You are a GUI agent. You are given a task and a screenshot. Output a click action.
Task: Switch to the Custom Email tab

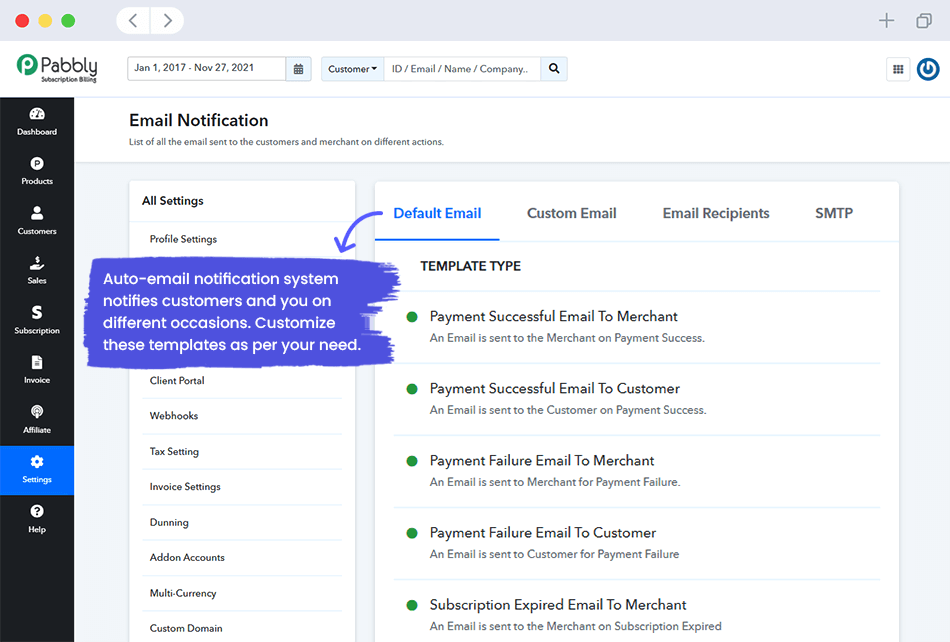(571, 213)
